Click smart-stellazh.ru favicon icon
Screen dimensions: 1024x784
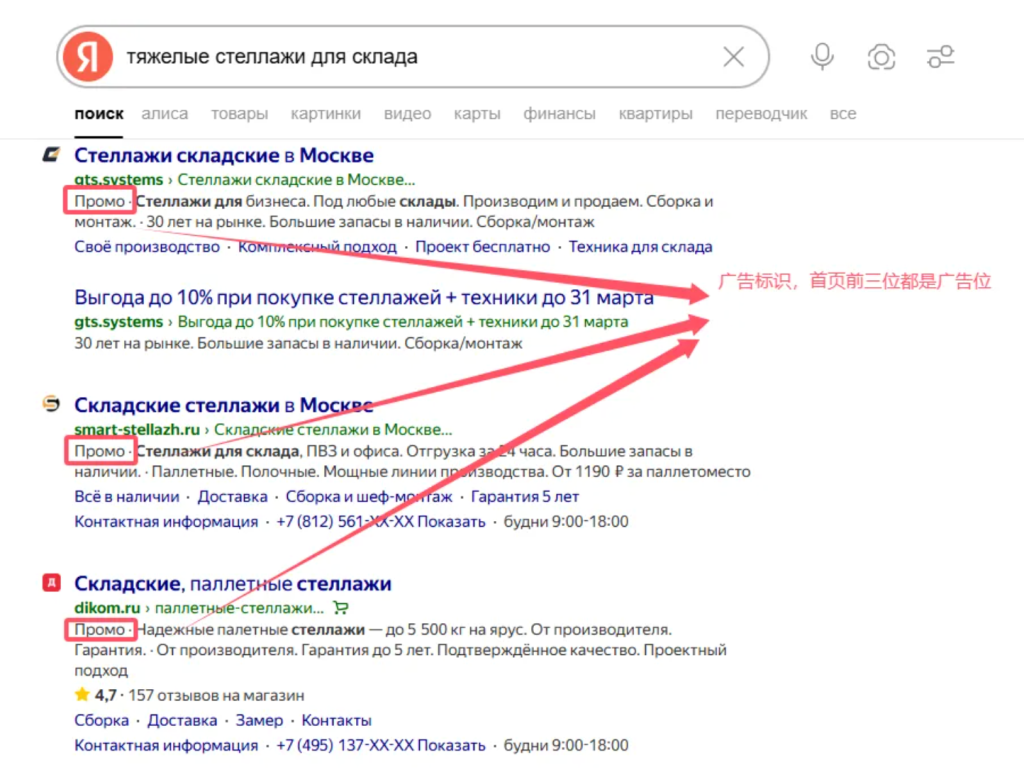[51, 404]
